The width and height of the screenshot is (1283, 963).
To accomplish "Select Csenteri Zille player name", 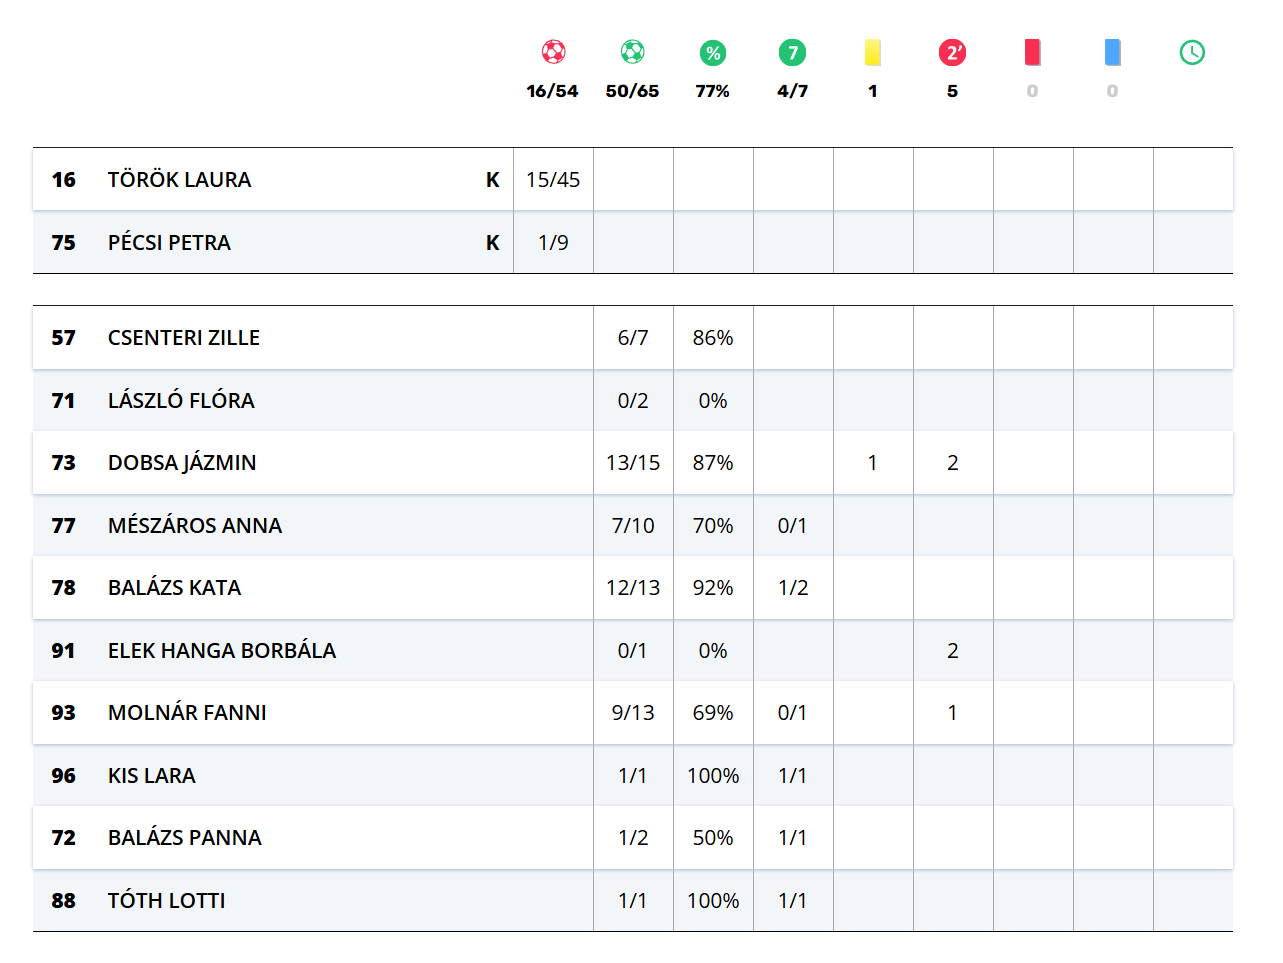I will point(184,338).
